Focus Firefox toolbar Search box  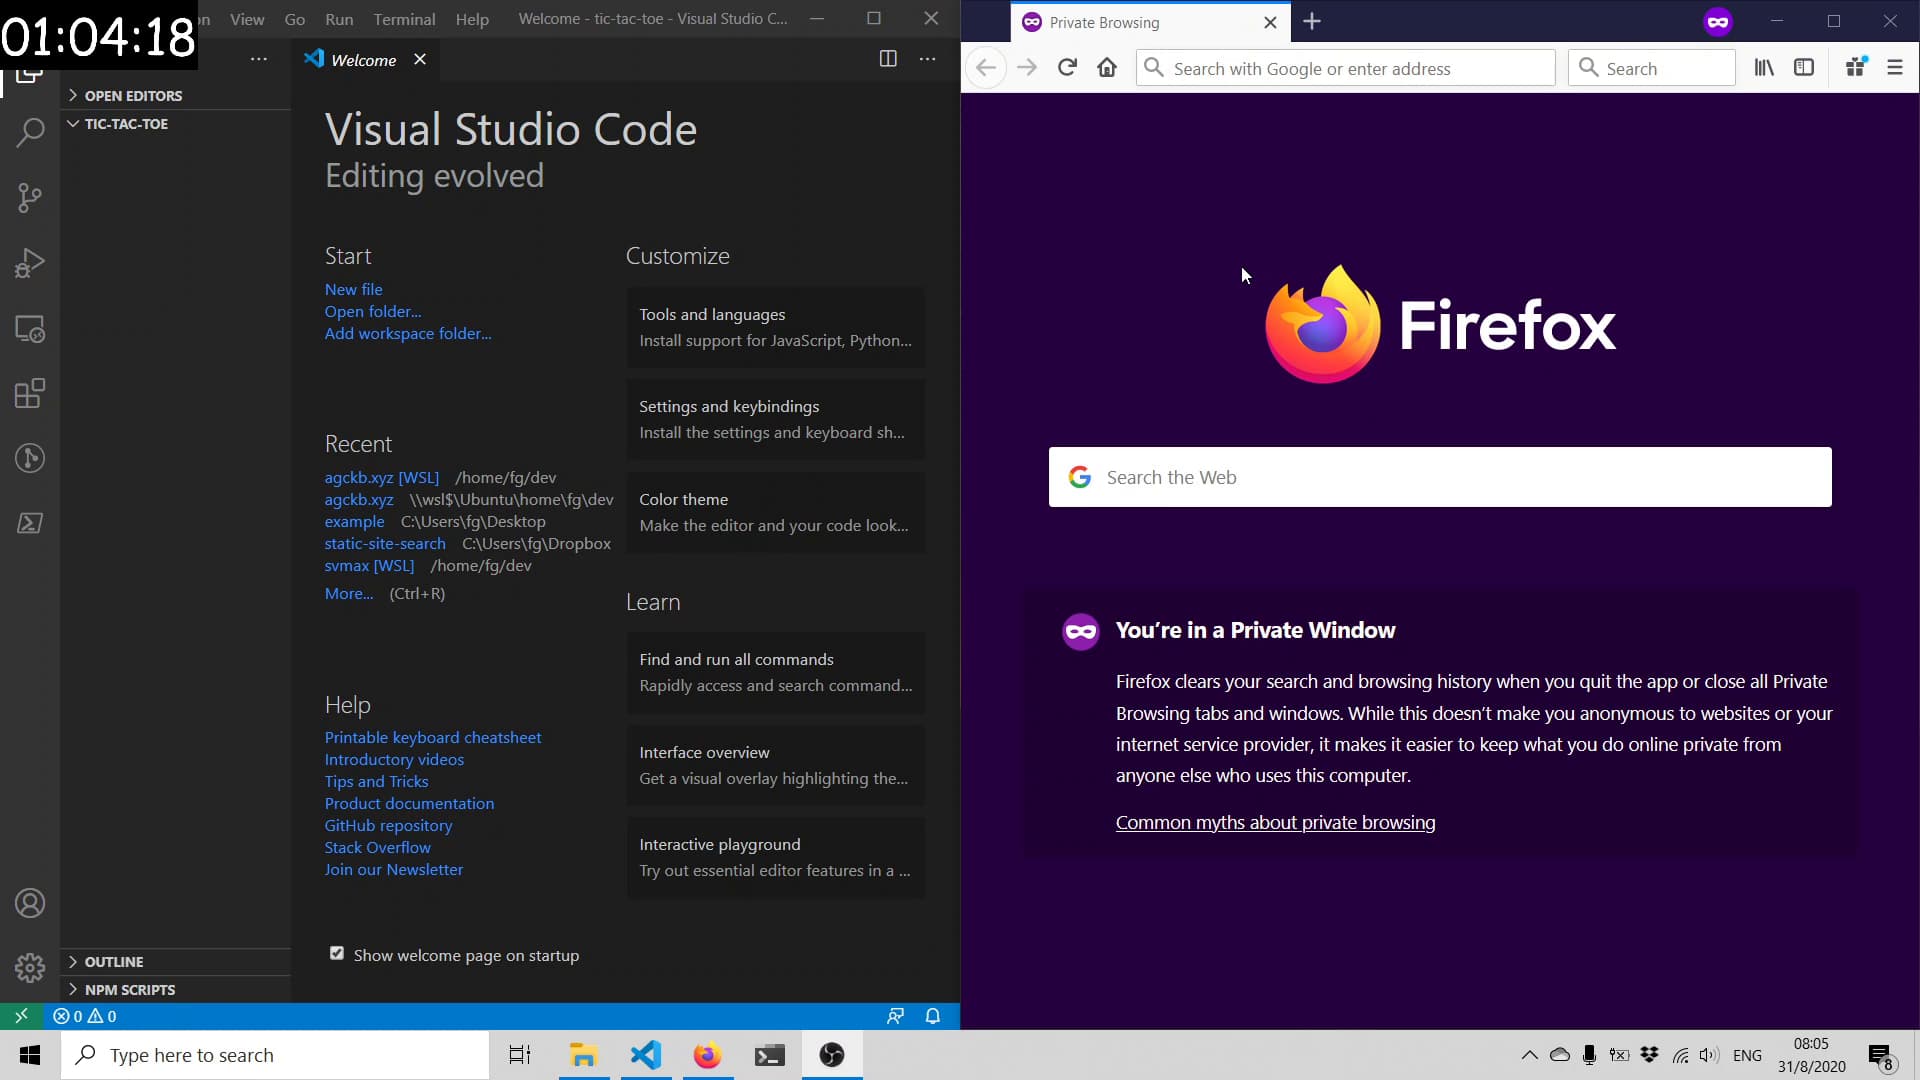click(x=1652, y=68)
